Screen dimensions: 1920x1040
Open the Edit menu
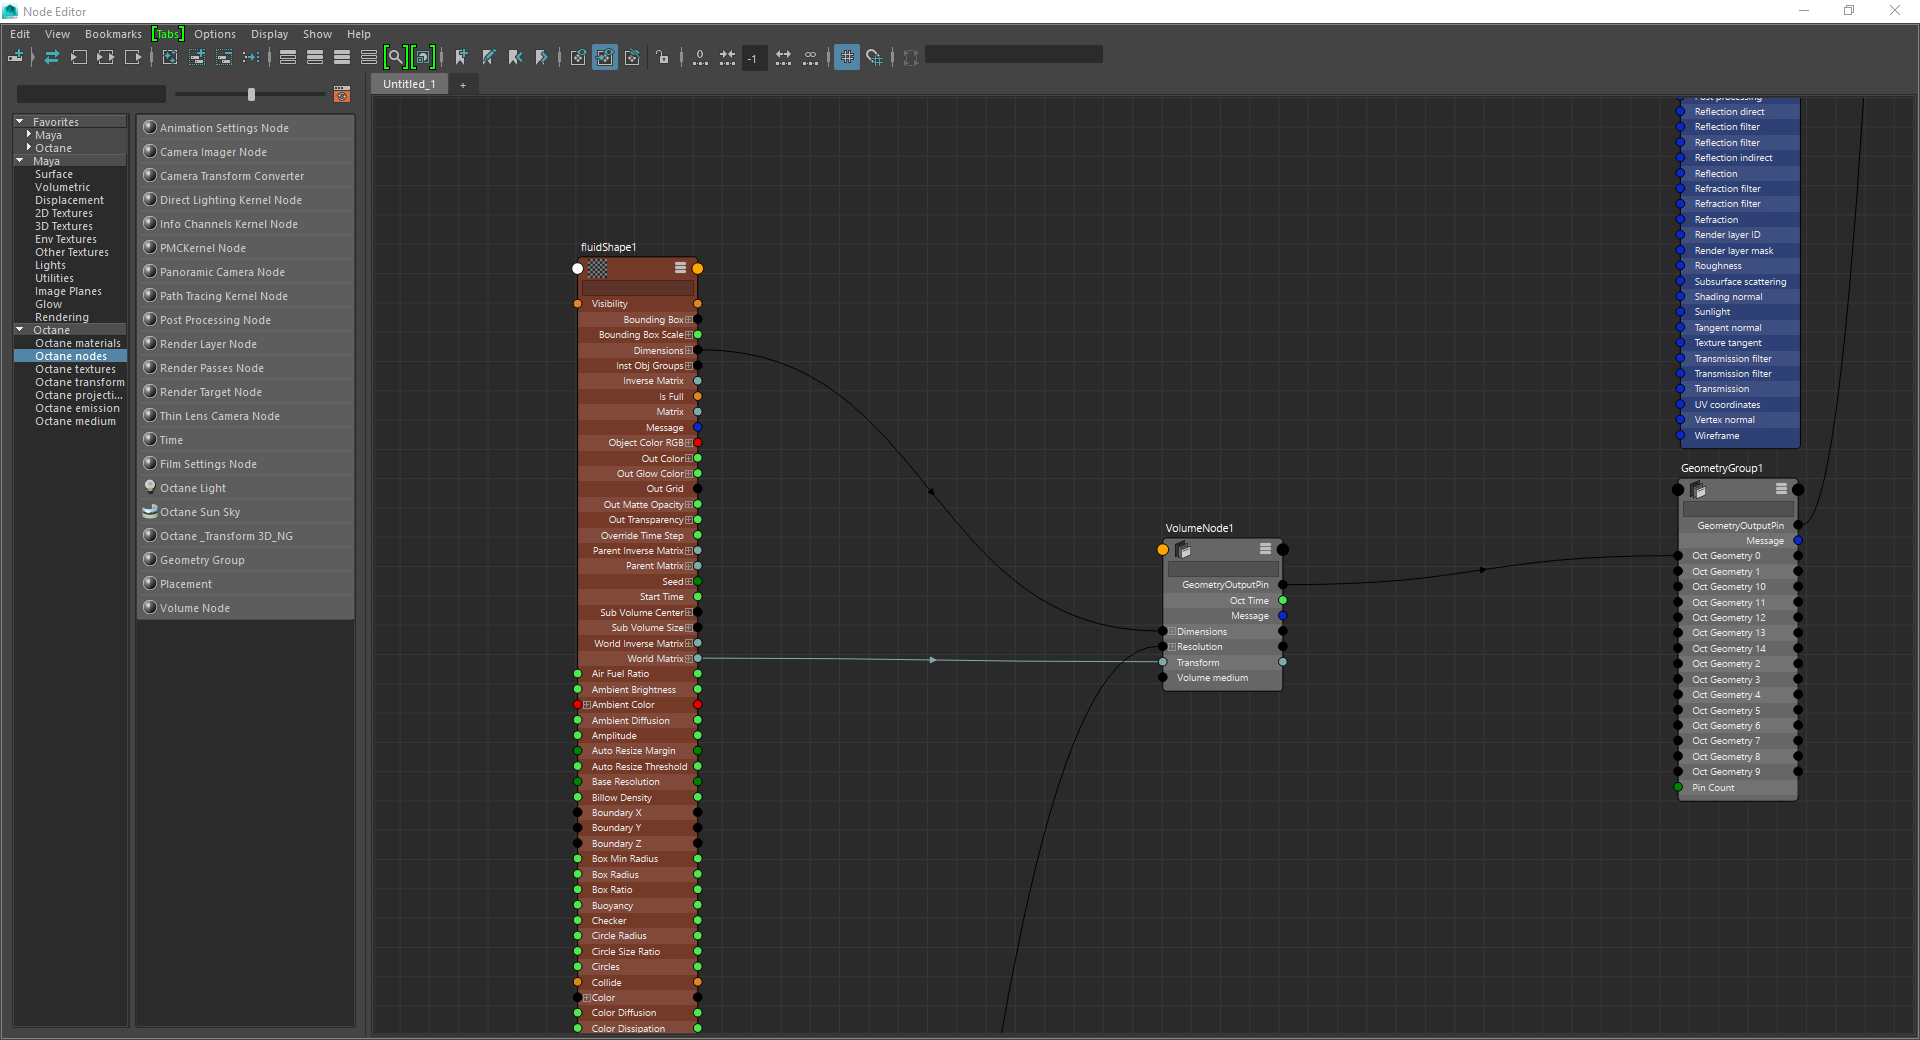(x=20, y=34)
